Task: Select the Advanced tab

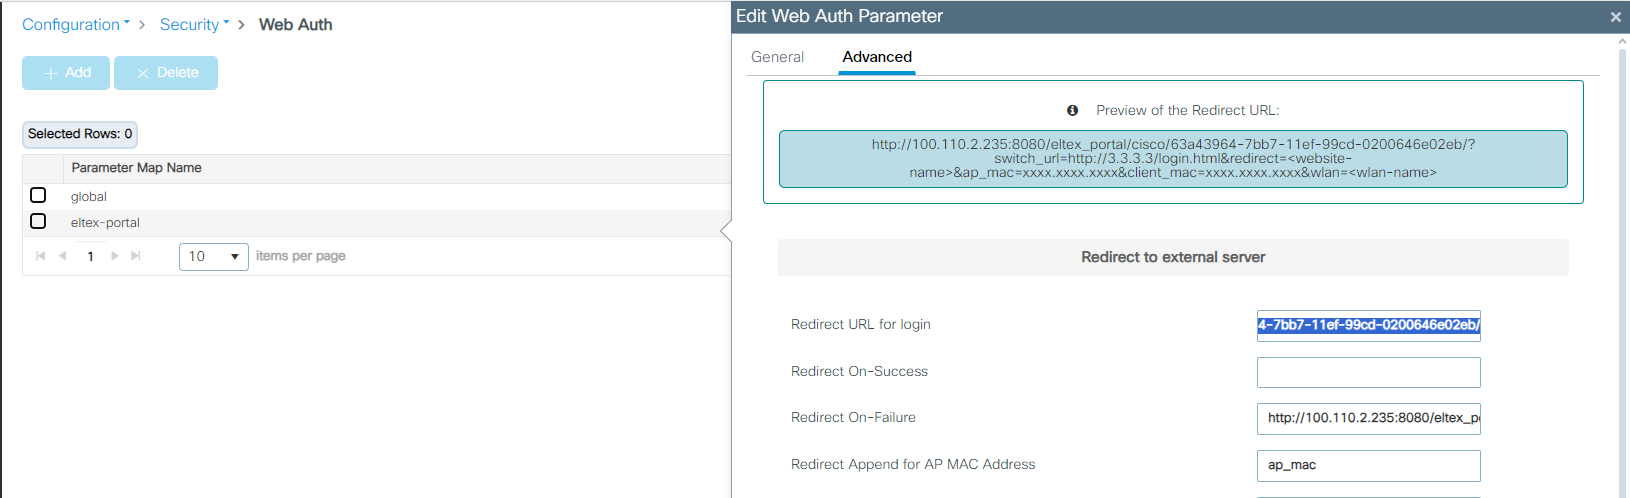Action: [876, 57]
